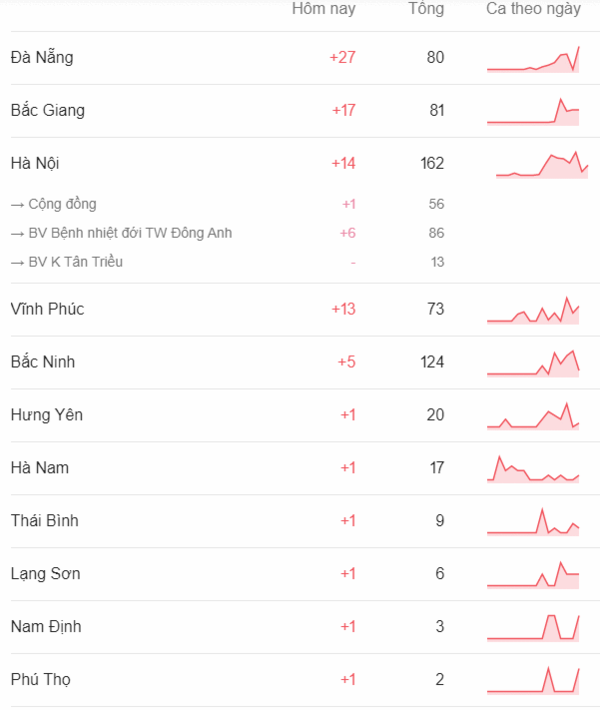The image size is (600, 710).
Task: Select the Cộng đồng sub-row
Action: coord(227,204)
